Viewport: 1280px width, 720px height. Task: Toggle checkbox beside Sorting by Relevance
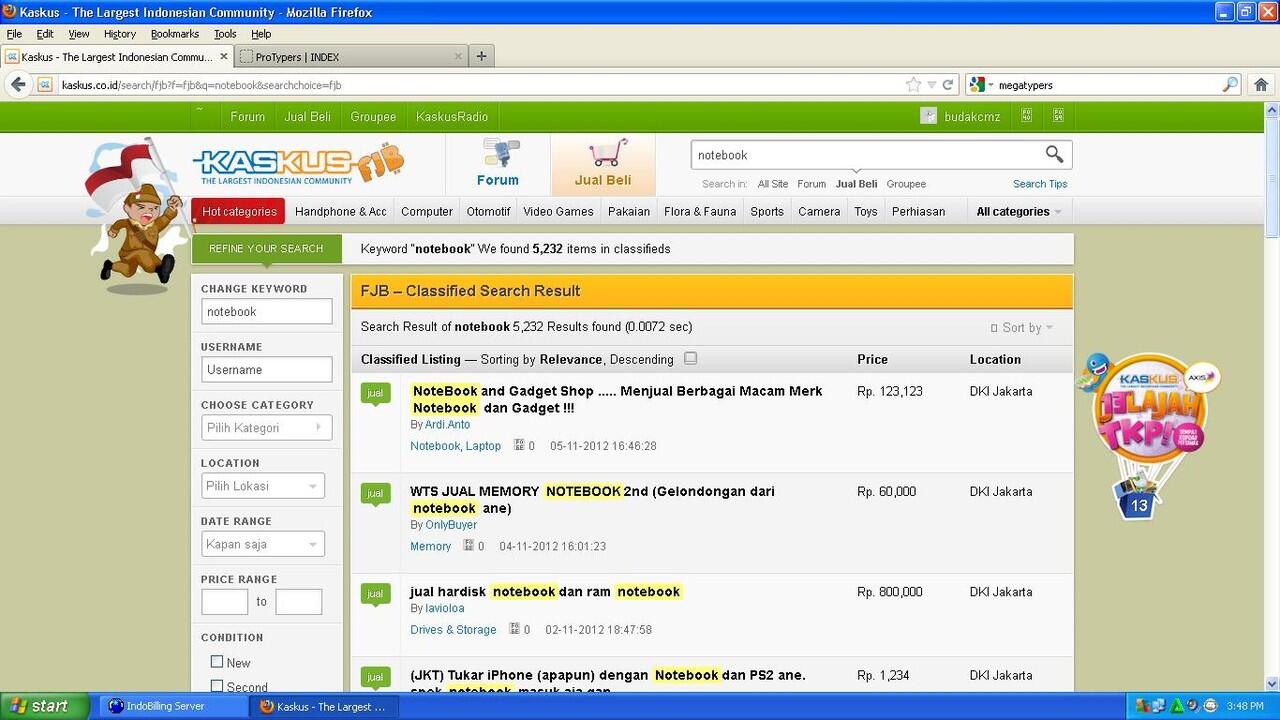click(x=690, y=358)
